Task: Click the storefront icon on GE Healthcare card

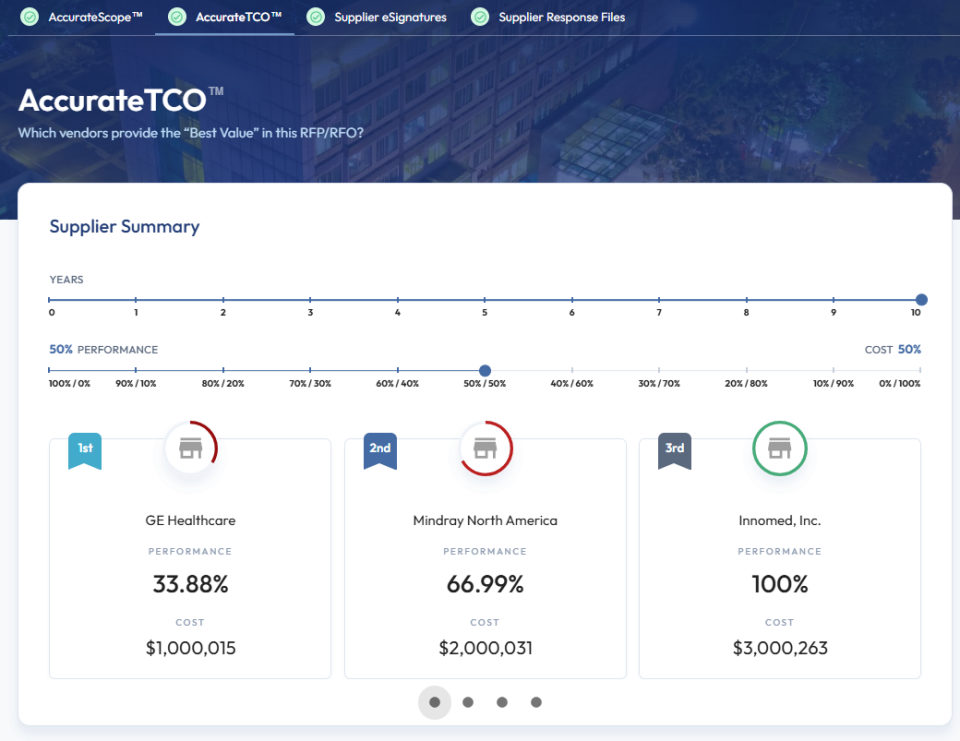Action: [x=190, y=448]
